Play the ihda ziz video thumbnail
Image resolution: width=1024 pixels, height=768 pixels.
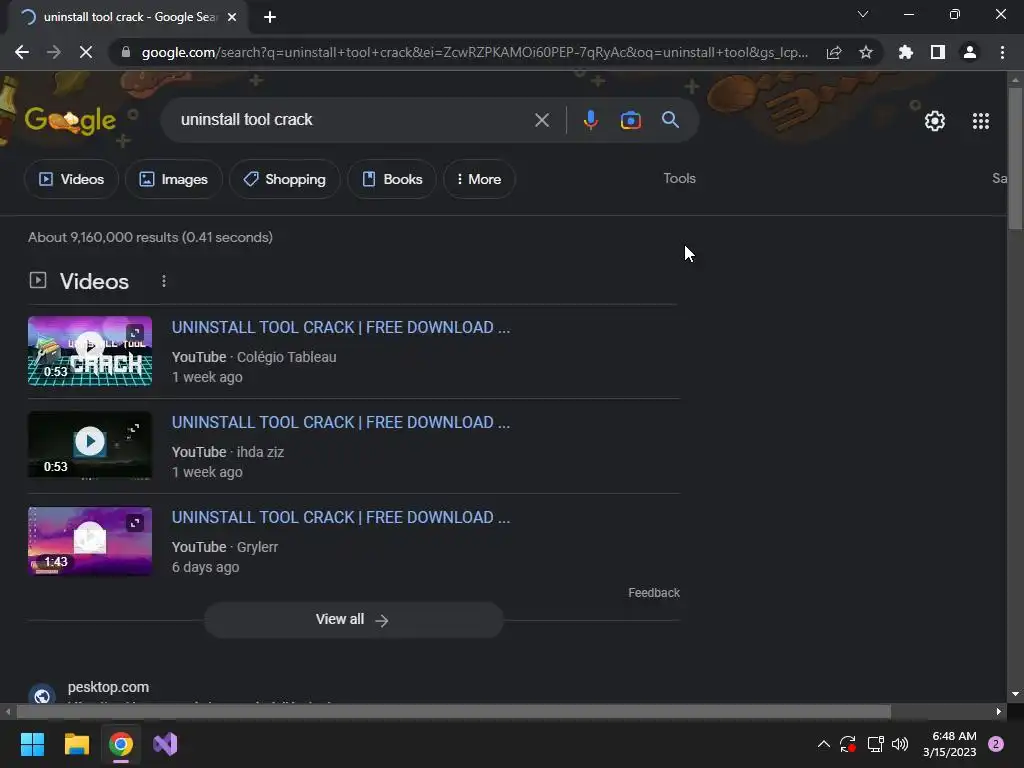click(x=90, y=445)
